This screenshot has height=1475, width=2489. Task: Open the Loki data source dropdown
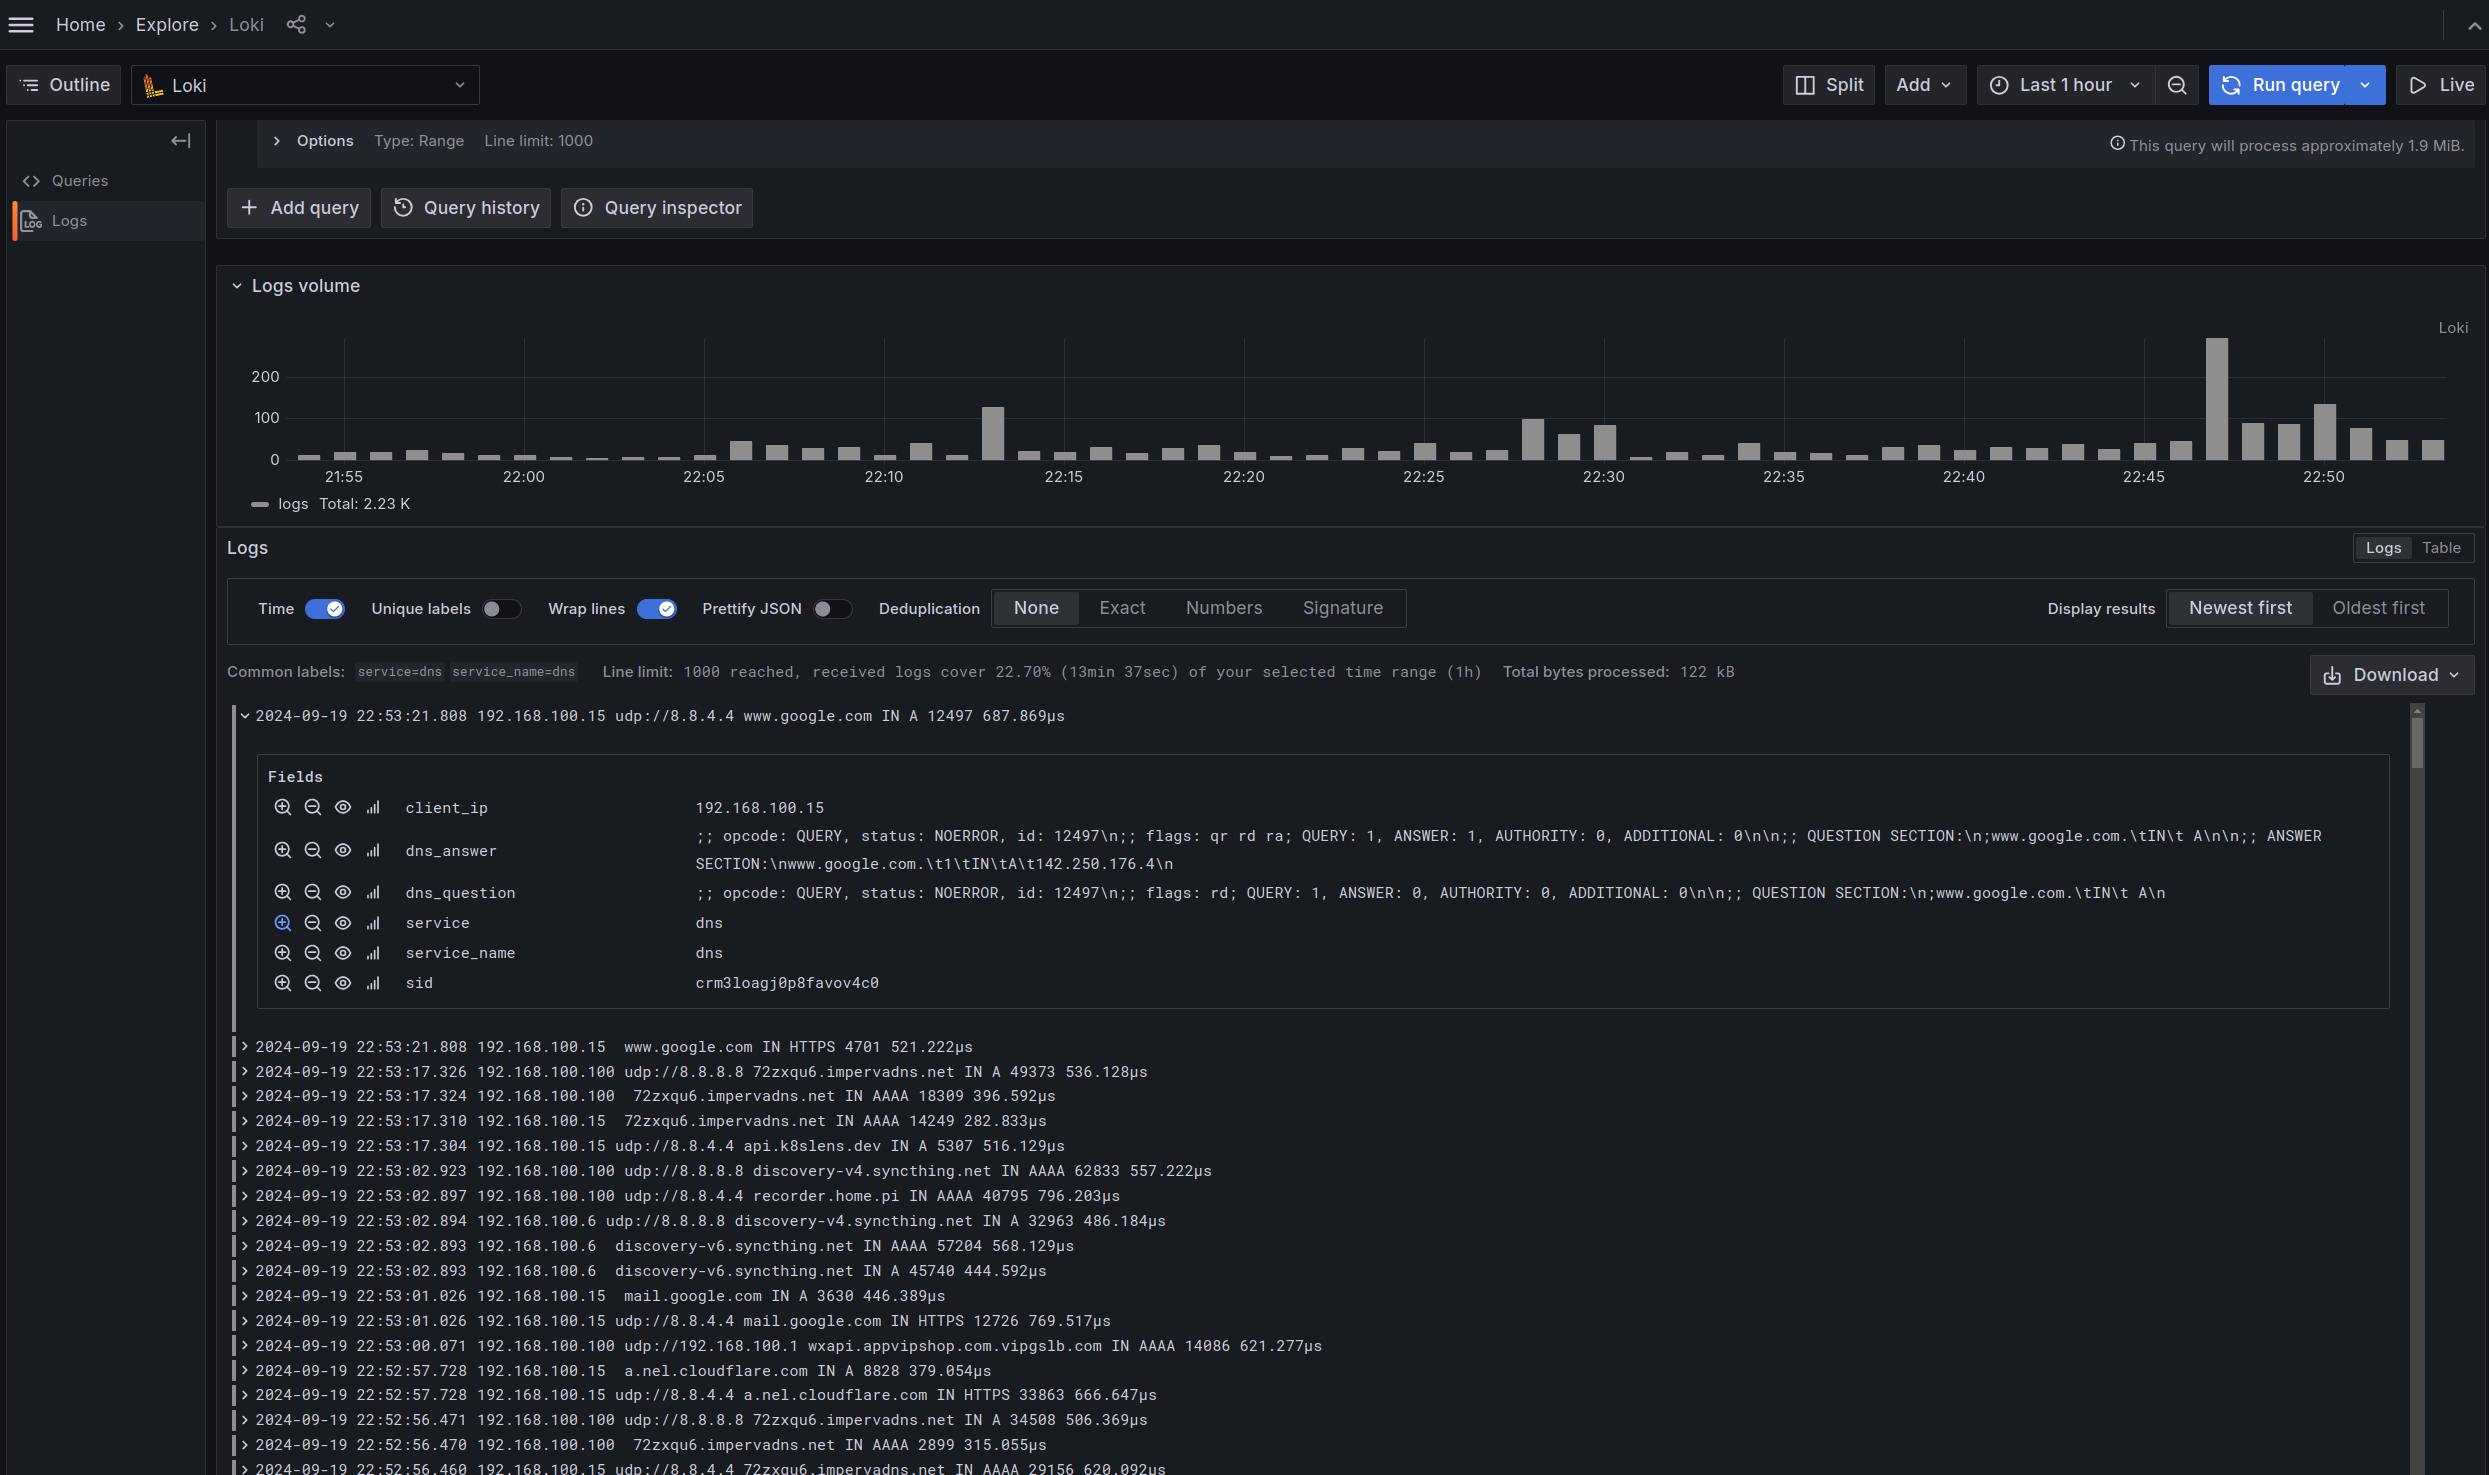tap(305, 86)
